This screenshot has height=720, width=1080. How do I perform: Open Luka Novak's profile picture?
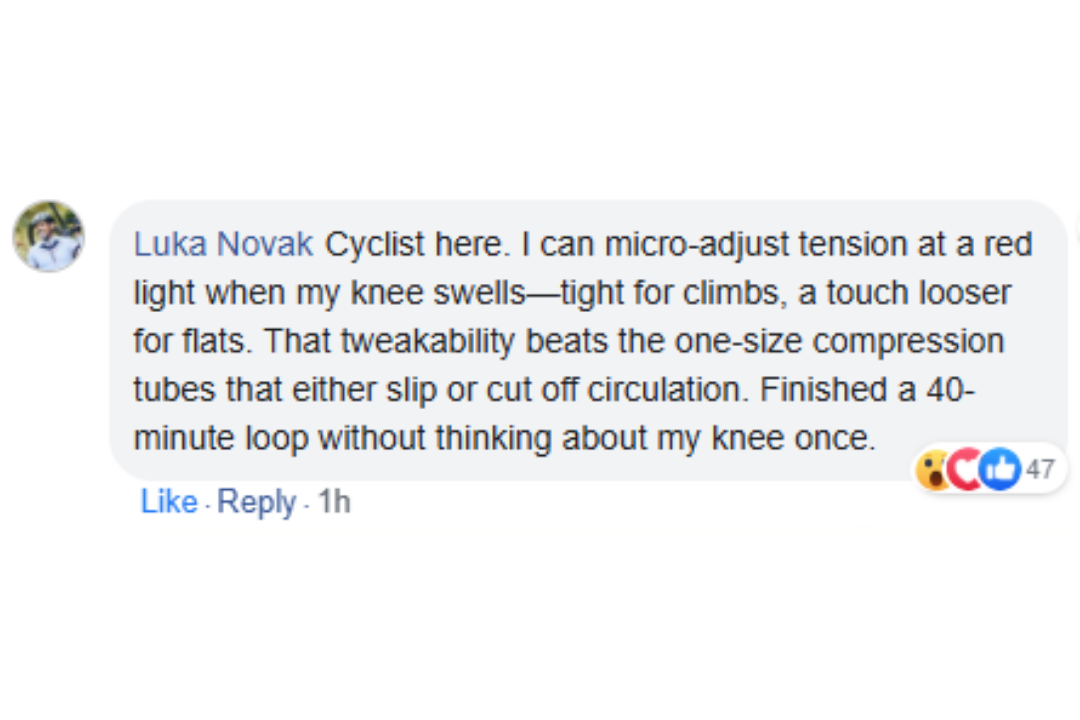[x=49, y=236]
